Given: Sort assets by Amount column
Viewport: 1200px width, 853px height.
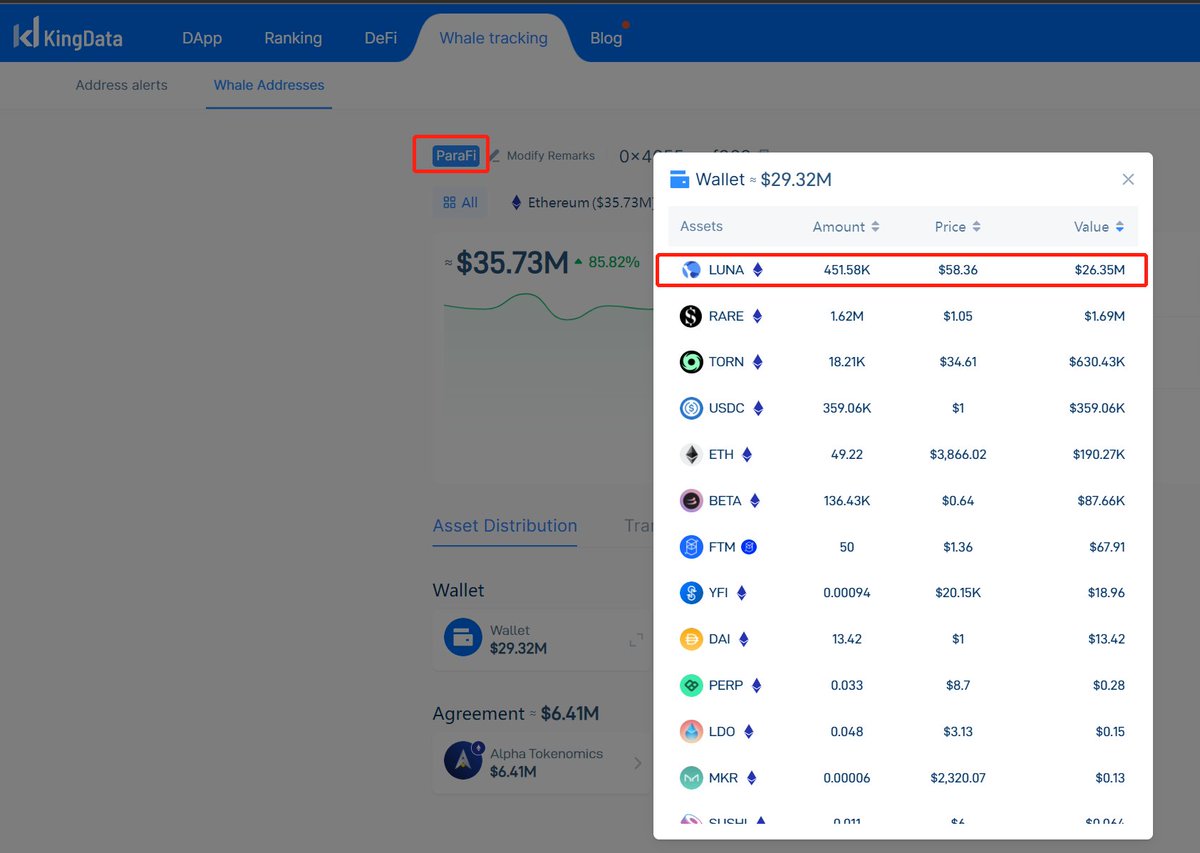Looking at the screenshot, I should [846, 227].
